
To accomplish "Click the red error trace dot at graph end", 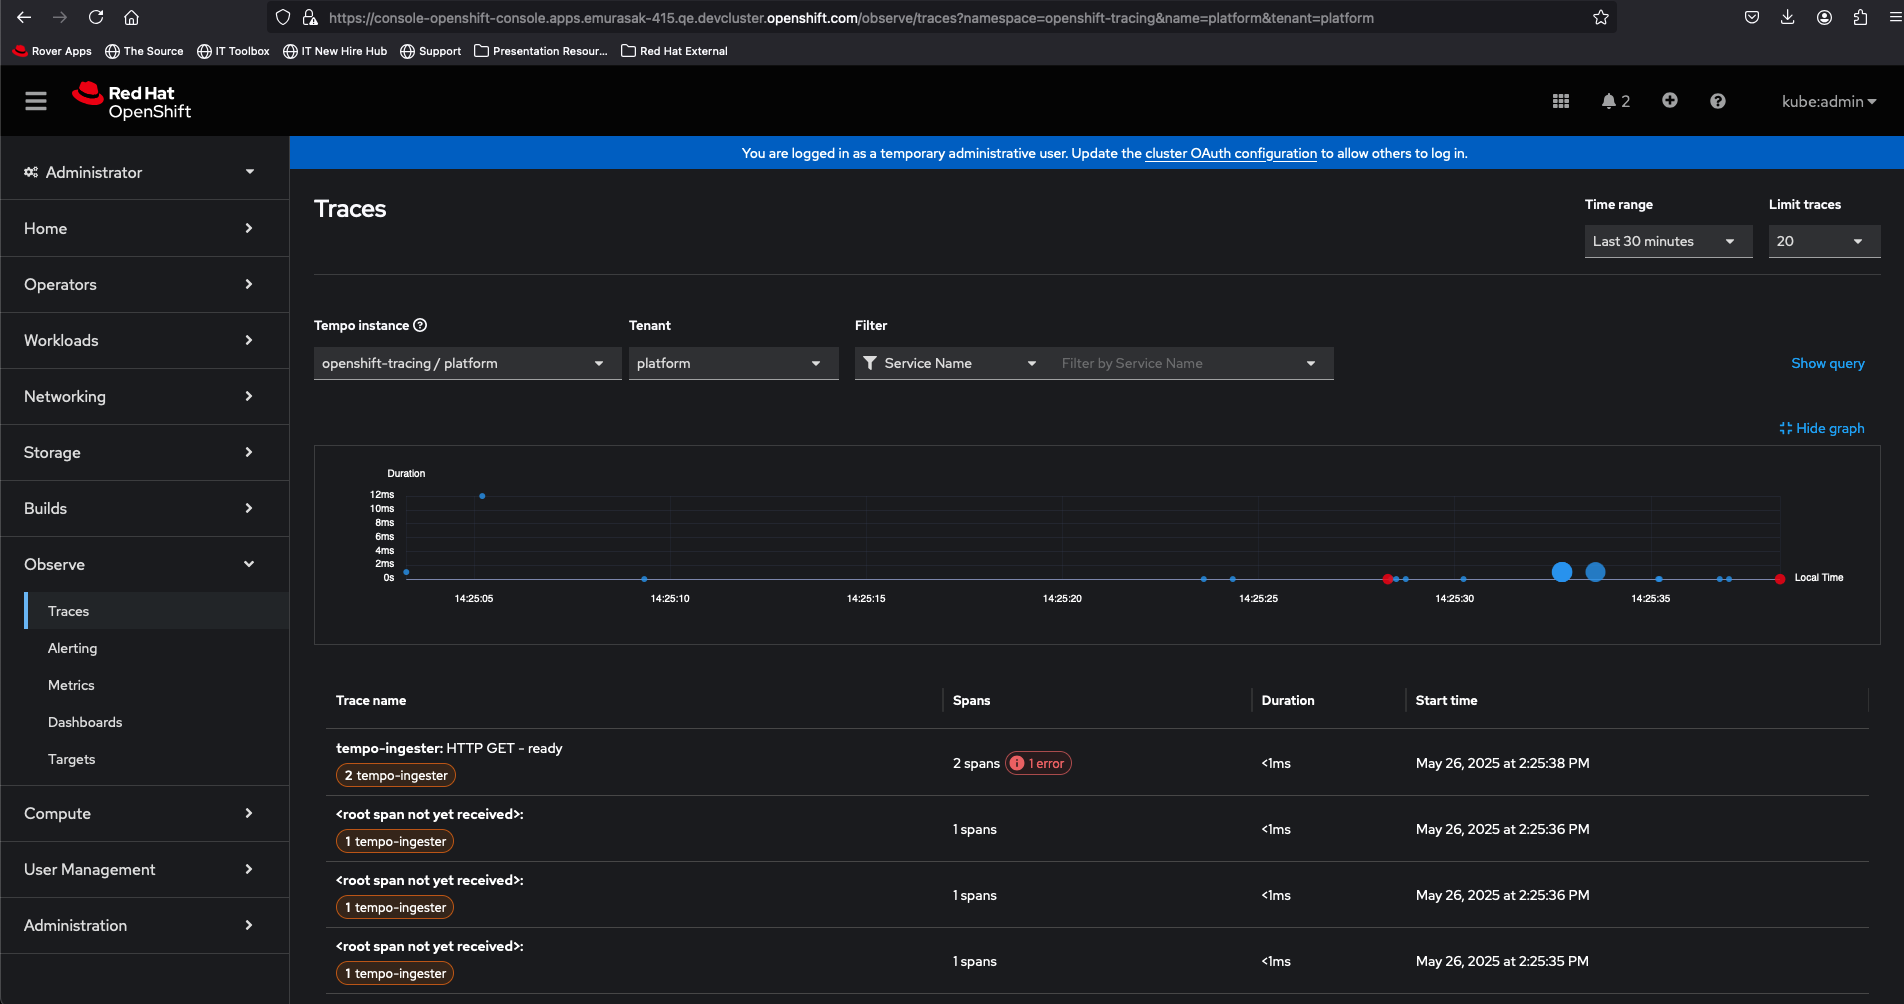I will click(x=1779, y=579).
